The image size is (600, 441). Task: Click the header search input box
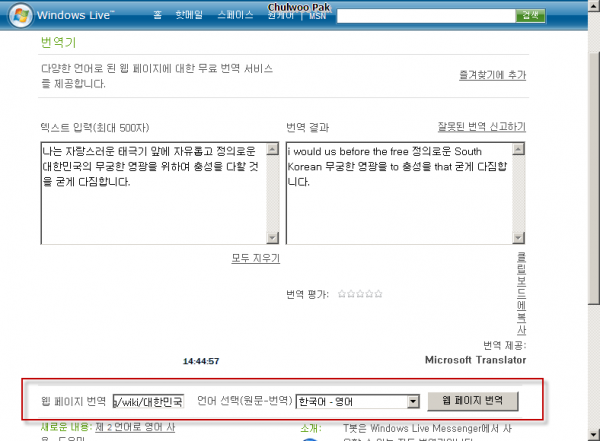pyautogui.click(x=426, y=16)
